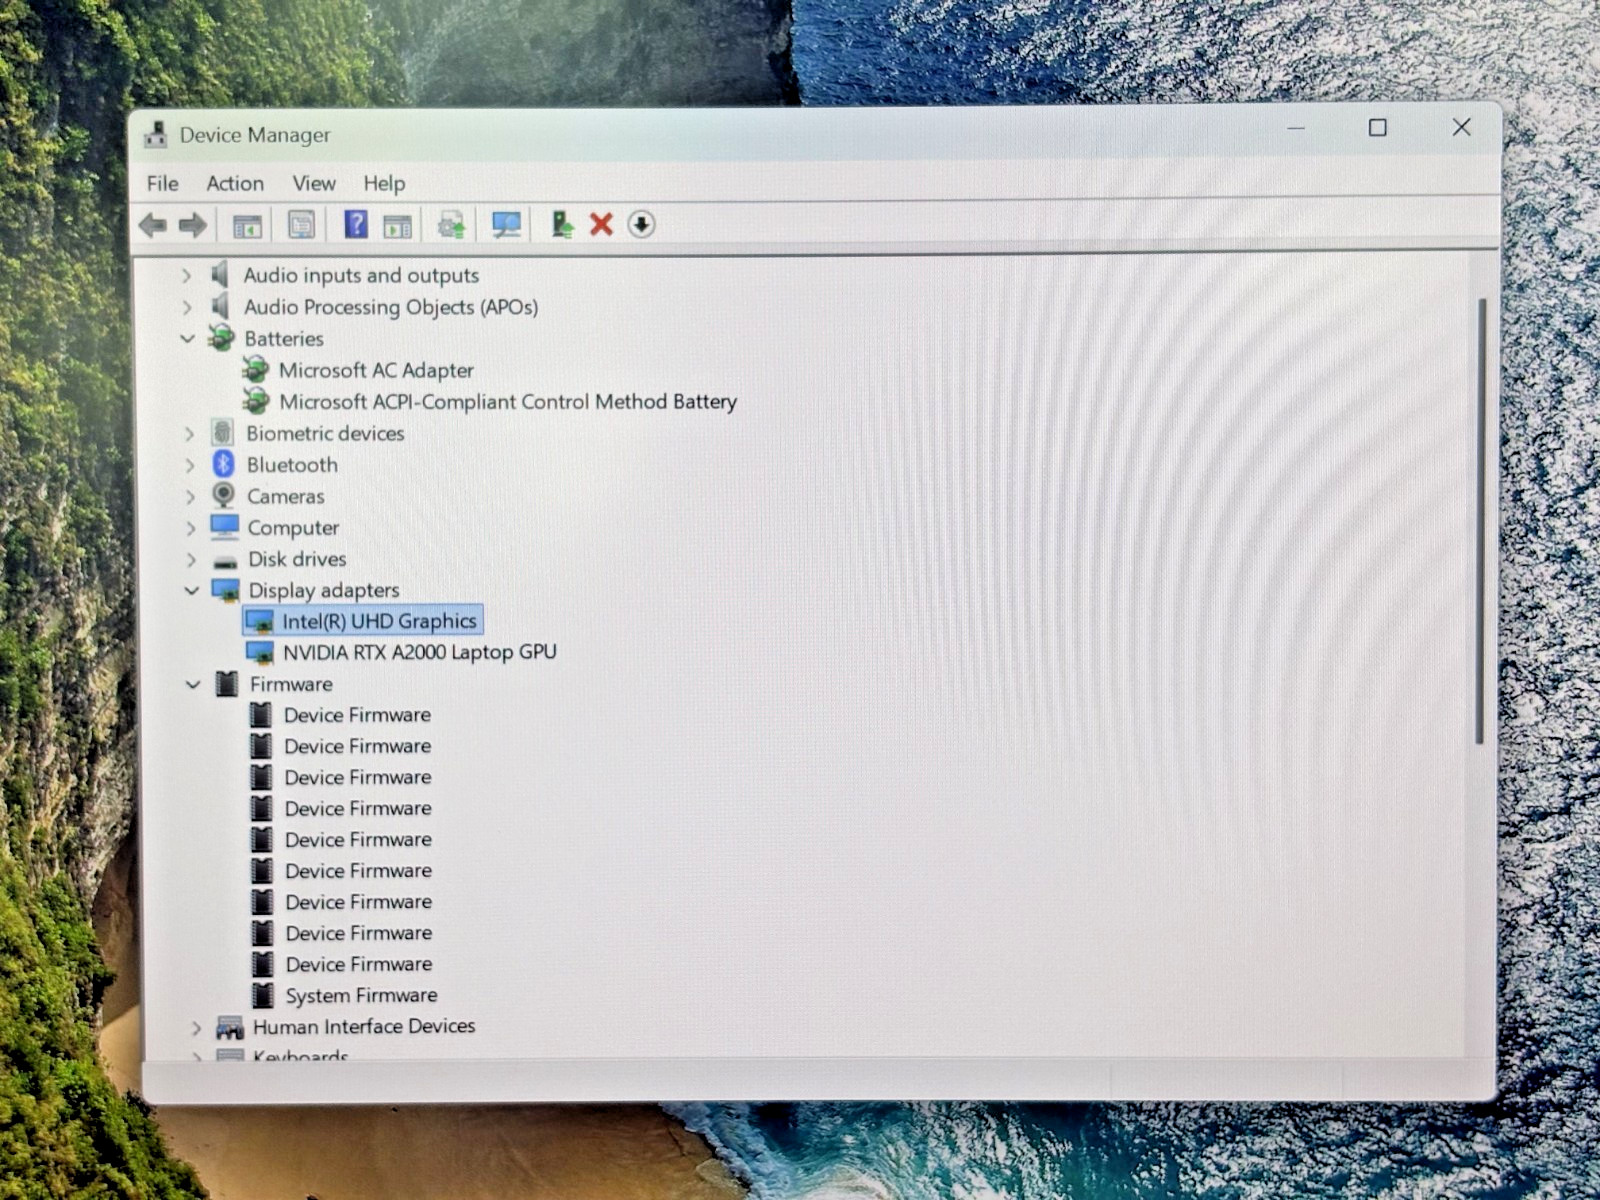Expand the Audio Processing Objects (APOs) node
Screen dimensions: 1600x1200
tap(186, 307)
